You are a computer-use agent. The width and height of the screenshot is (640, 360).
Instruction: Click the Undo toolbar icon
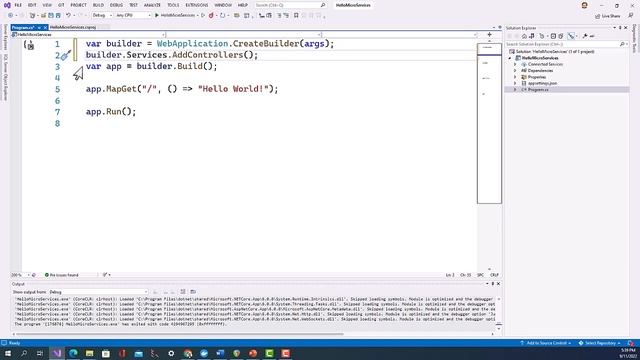pos(68,16)
